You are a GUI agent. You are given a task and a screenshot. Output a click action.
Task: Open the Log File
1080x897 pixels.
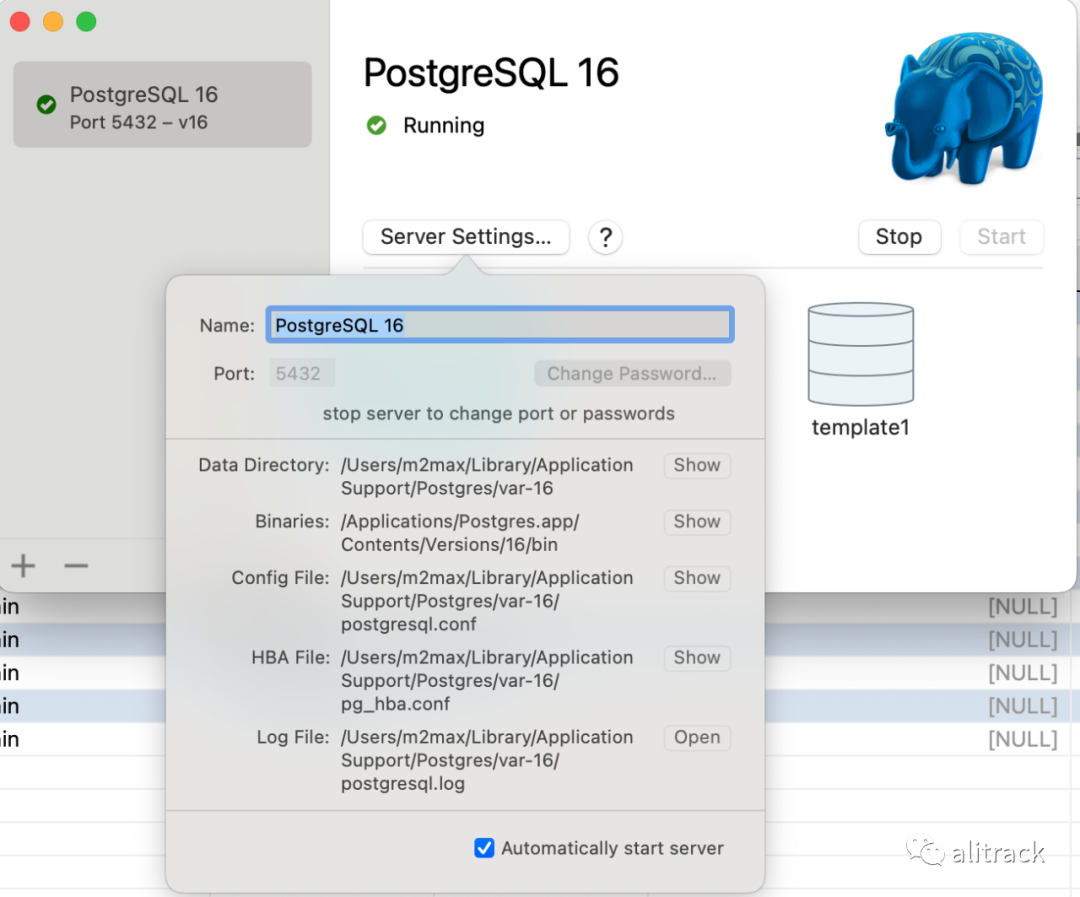tap(697, 738)
